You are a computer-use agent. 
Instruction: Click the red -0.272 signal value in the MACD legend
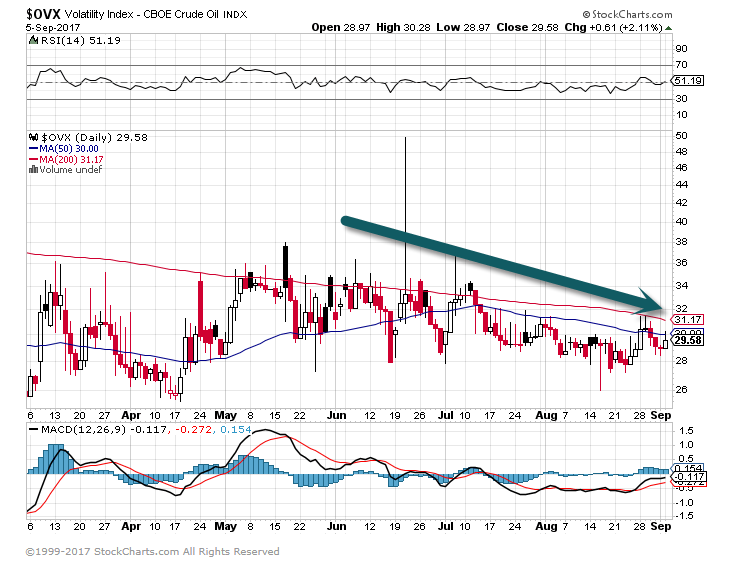[193, 429]
